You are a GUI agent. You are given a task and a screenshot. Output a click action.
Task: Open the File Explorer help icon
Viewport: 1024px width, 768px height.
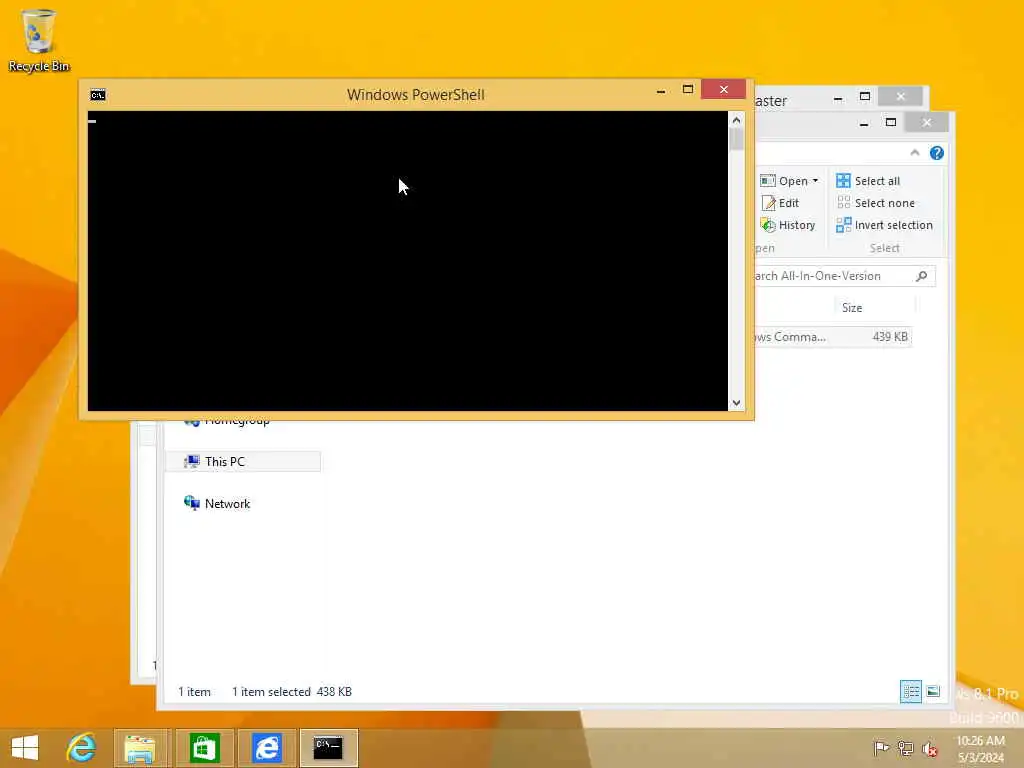[936, 153]
